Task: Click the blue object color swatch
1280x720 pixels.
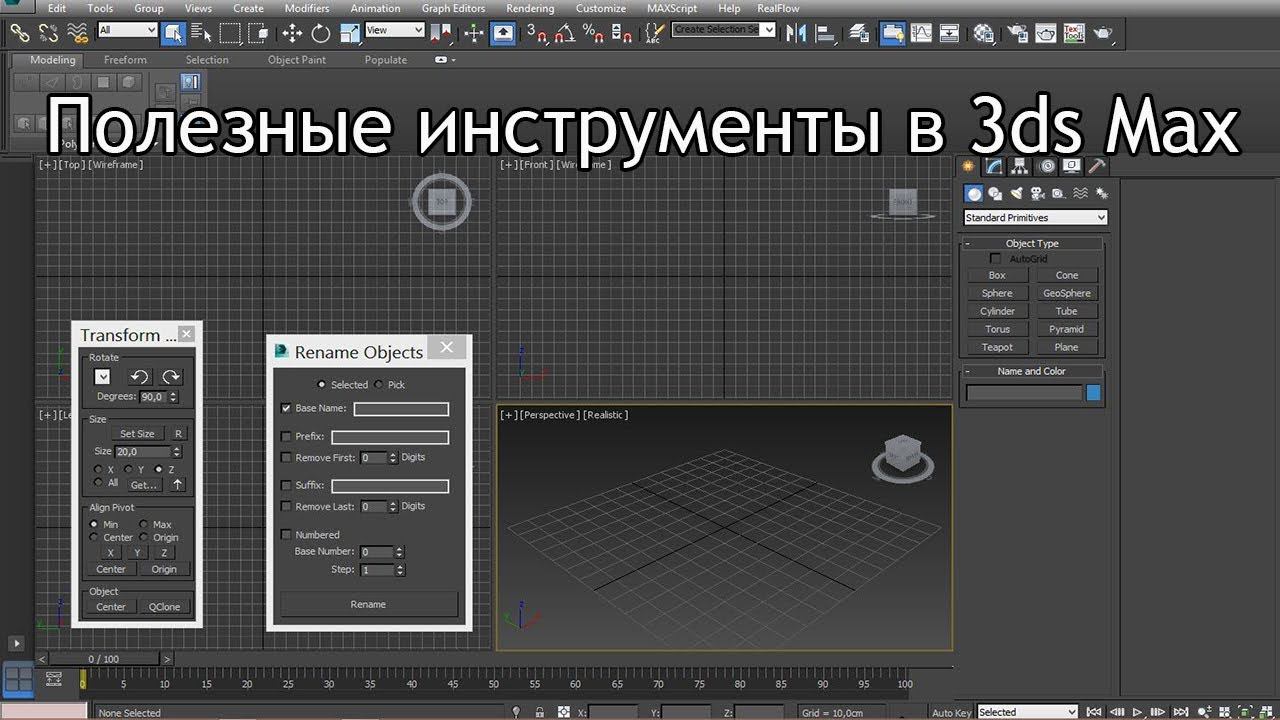Action: click(1093, 393)
